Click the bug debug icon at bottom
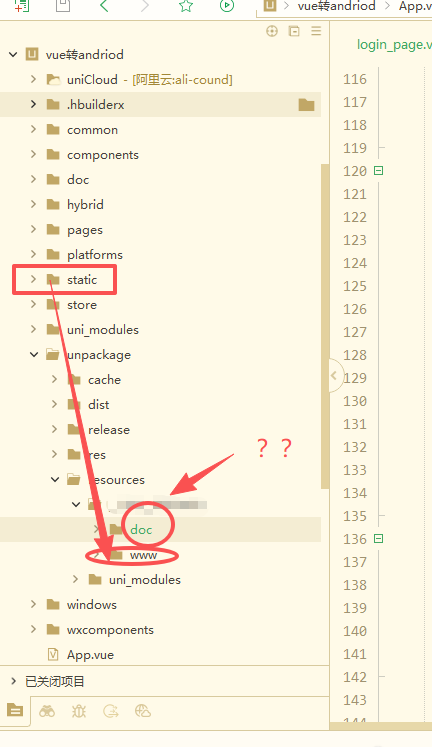Screen dimensions: 432x747 pyautogui.click(x=79, y=712)
